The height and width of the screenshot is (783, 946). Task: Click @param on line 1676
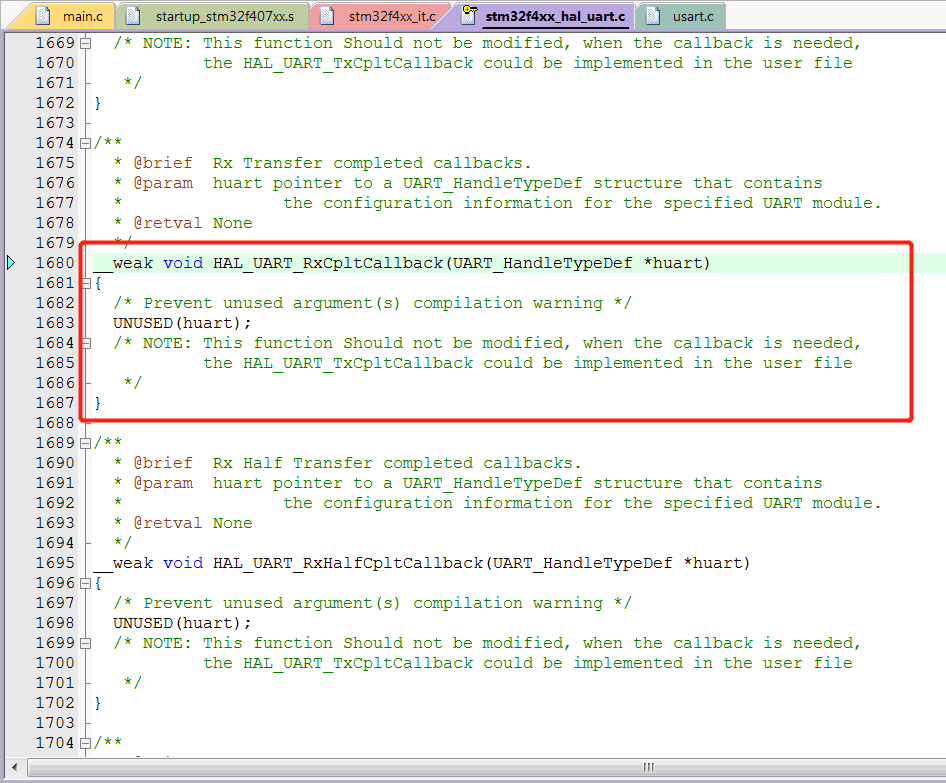point(163,183)
